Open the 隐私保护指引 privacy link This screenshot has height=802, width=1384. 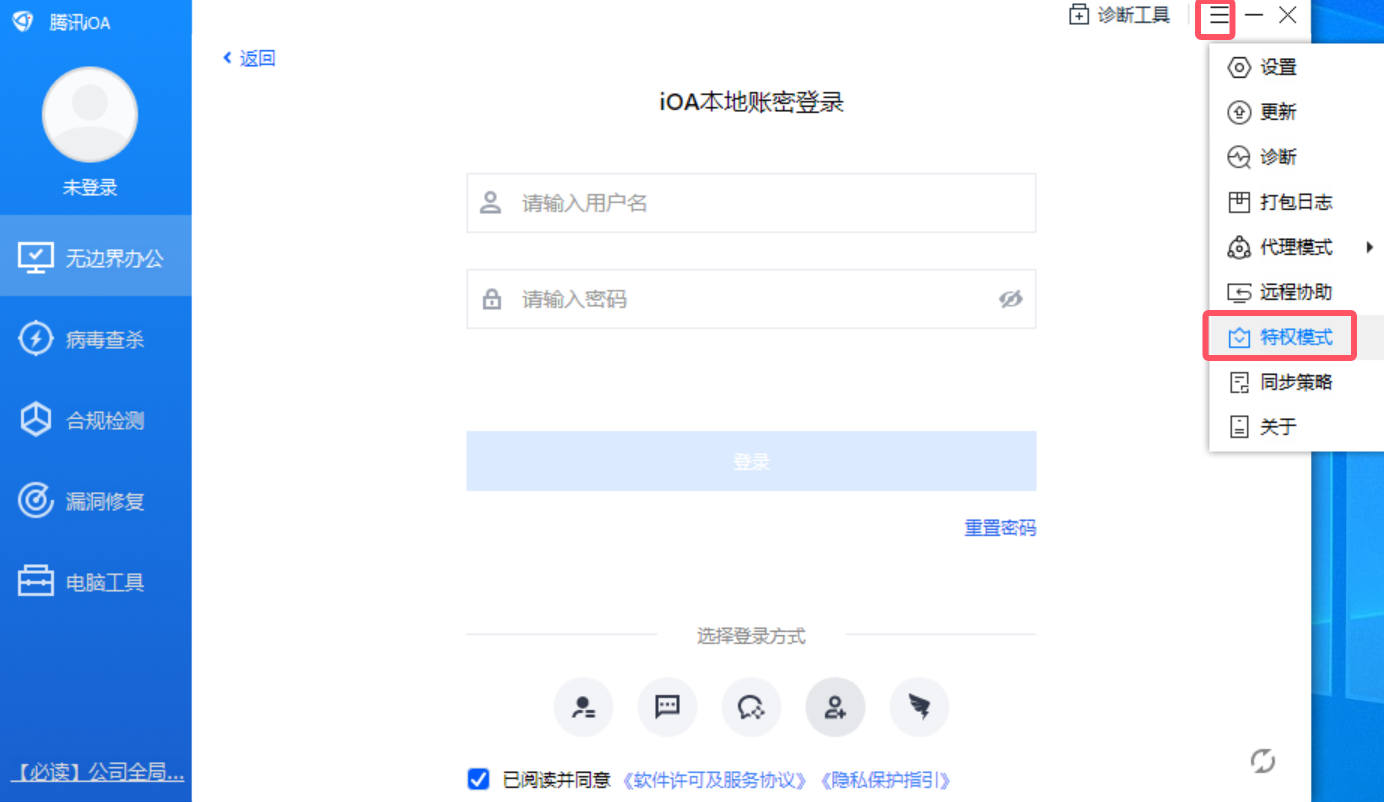coord(884,780)
